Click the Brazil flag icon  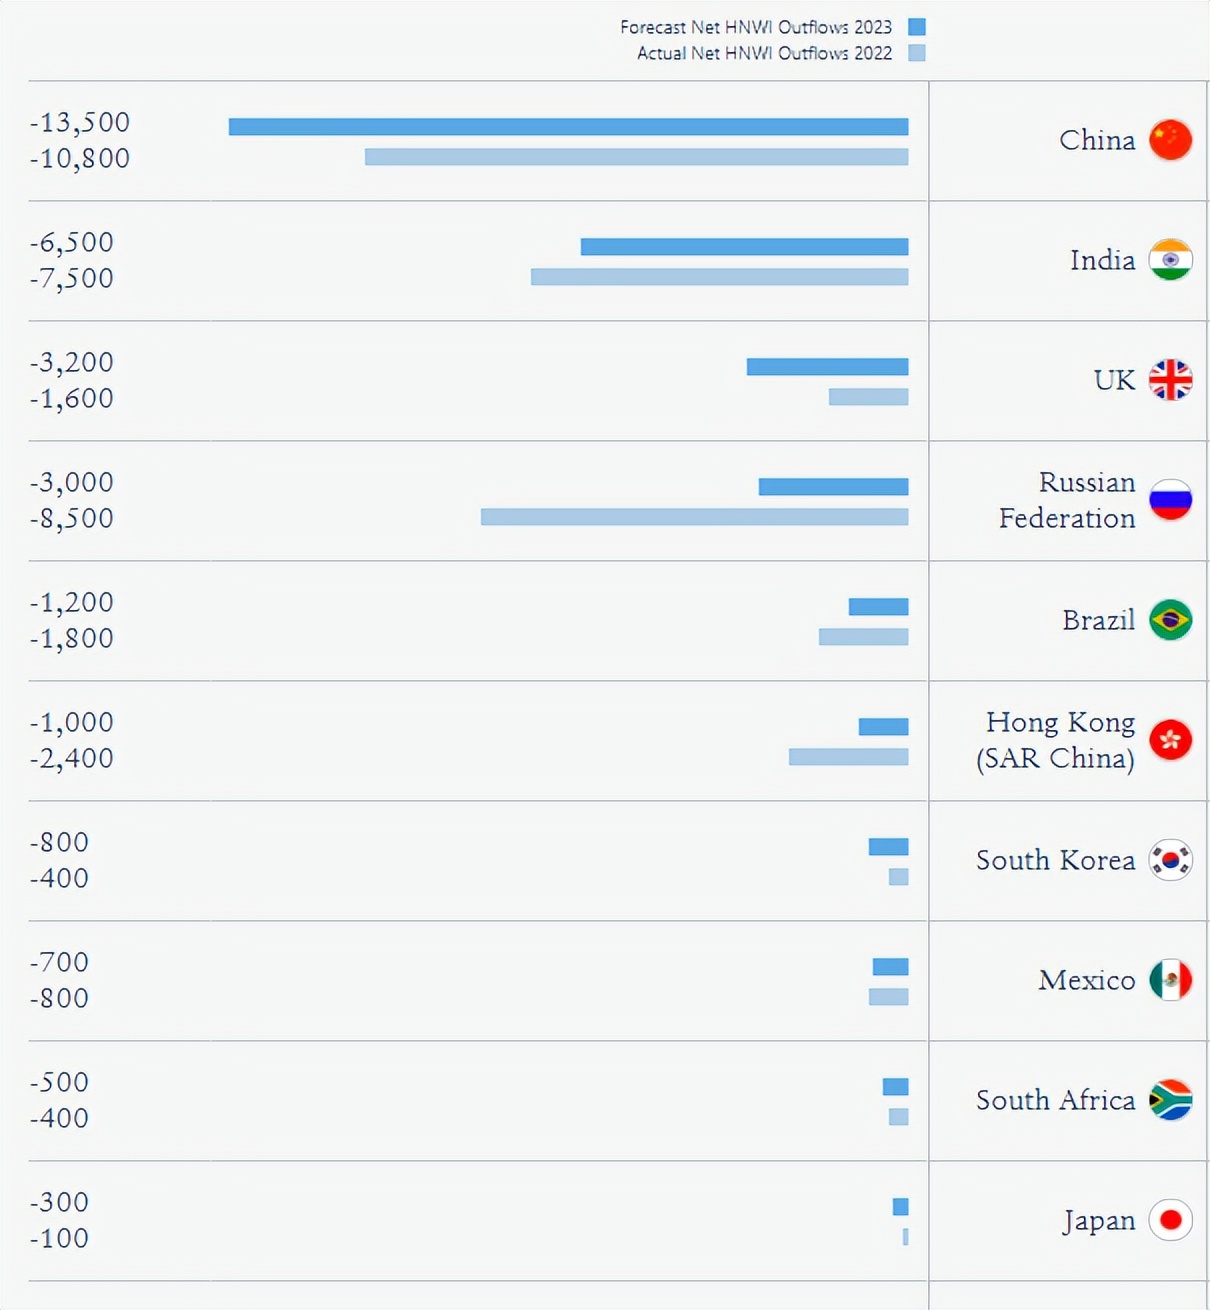[x=1170, y=620]
